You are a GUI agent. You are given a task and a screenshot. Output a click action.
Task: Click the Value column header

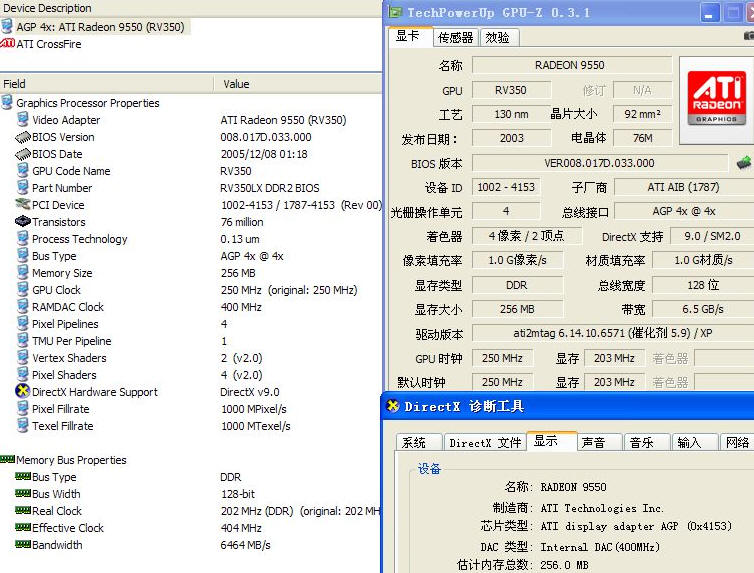coord(298,84)
